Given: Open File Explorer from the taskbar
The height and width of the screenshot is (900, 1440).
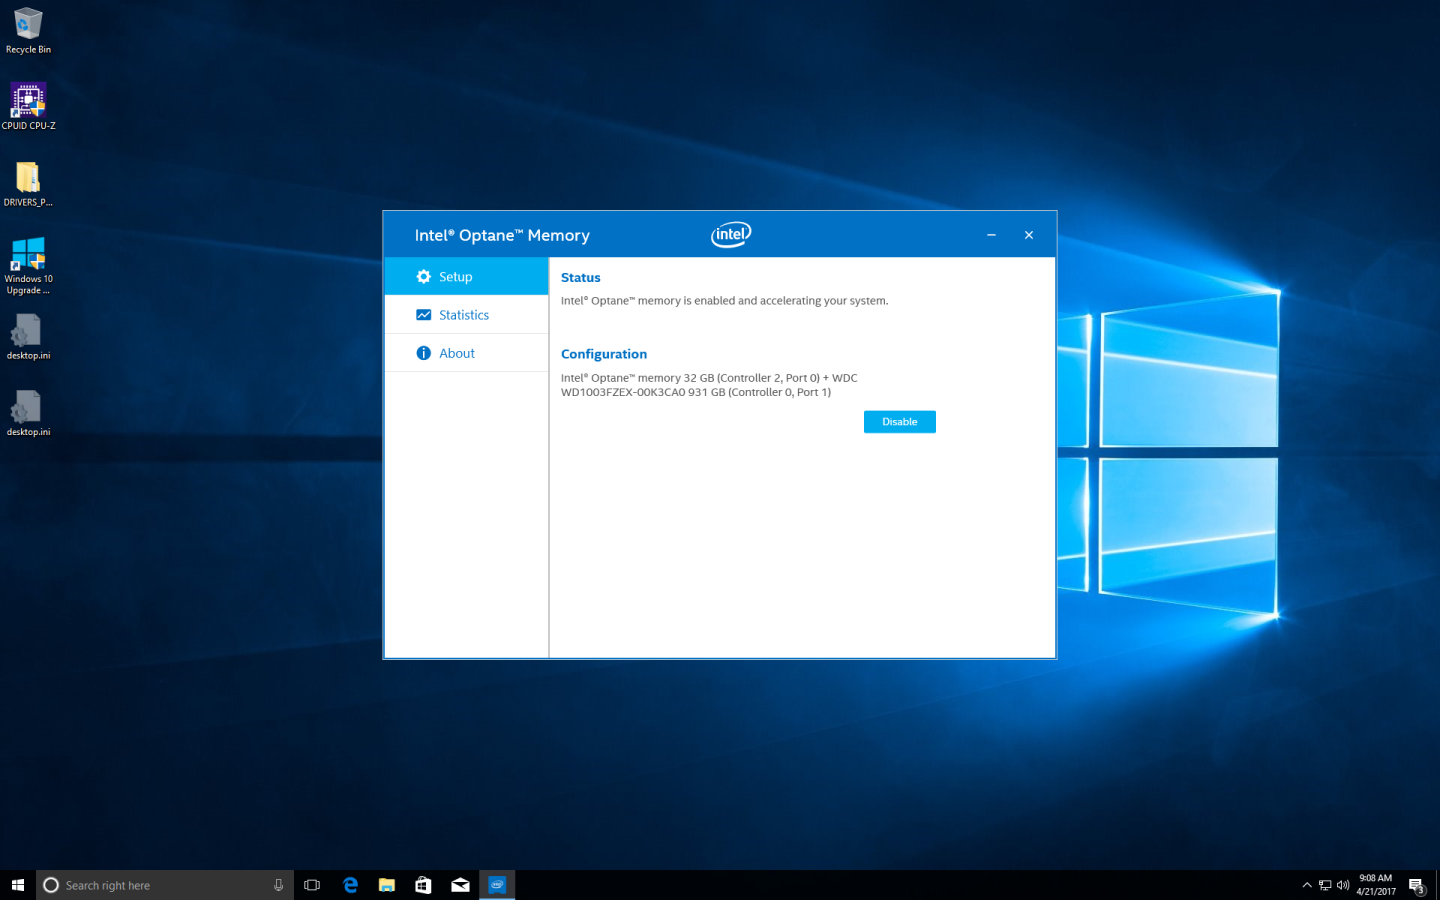Looking at the screenshot, I should pos(386,884).
